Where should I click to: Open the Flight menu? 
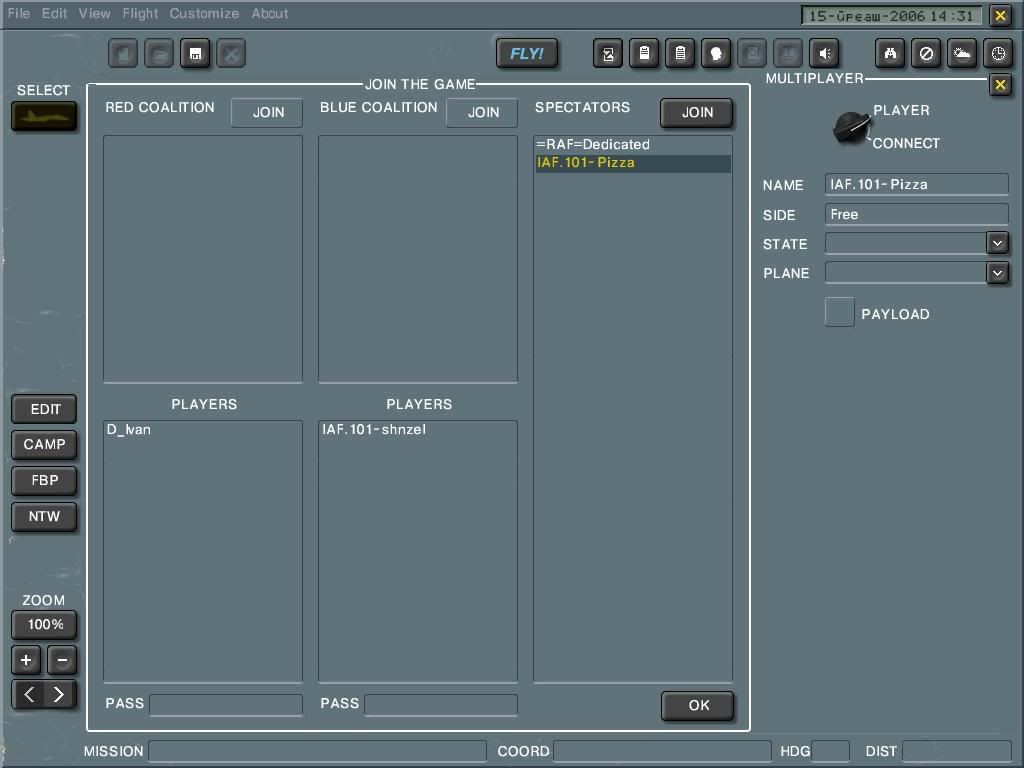pyautogui.click(x=140, y=14)
